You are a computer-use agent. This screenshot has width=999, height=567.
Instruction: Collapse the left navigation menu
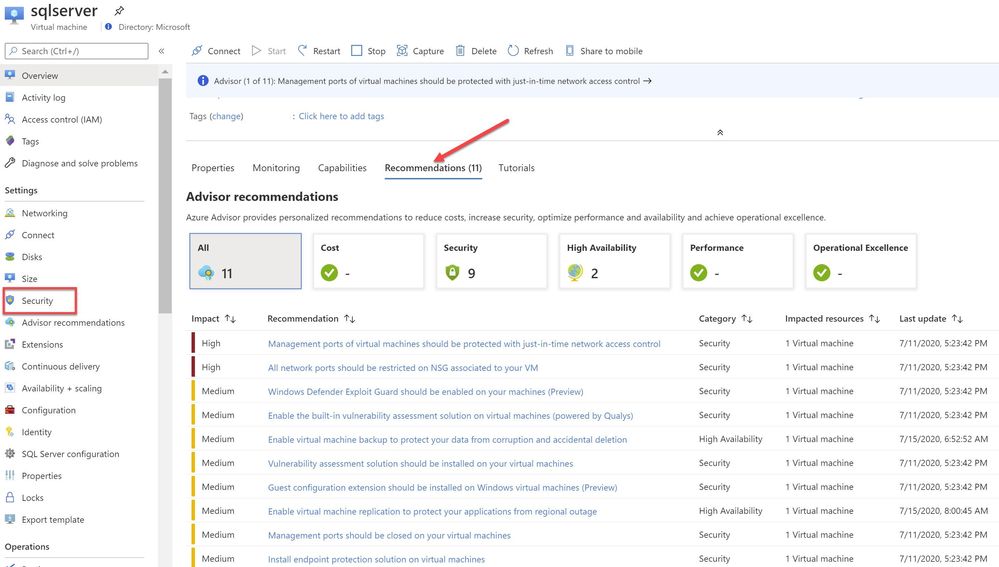point(161,51)
